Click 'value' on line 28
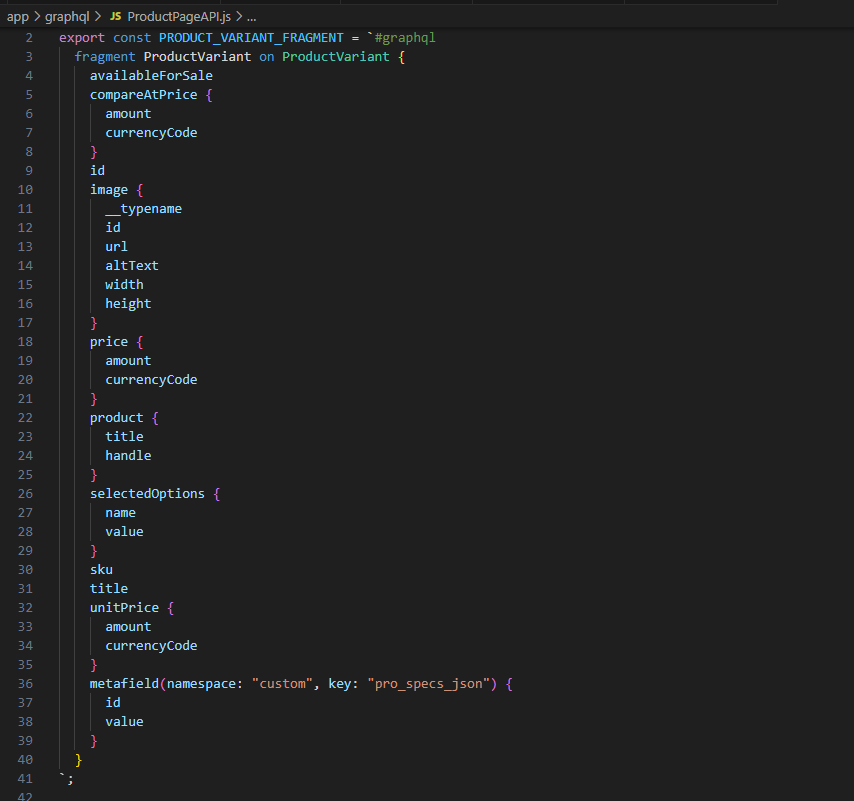This screenshot has height=801, width=854. point(124,532)
